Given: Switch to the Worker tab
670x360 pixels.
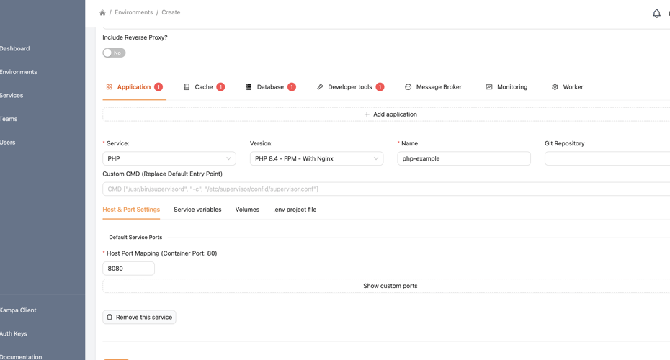Looking at the screenshot, I should pos(567,87).
